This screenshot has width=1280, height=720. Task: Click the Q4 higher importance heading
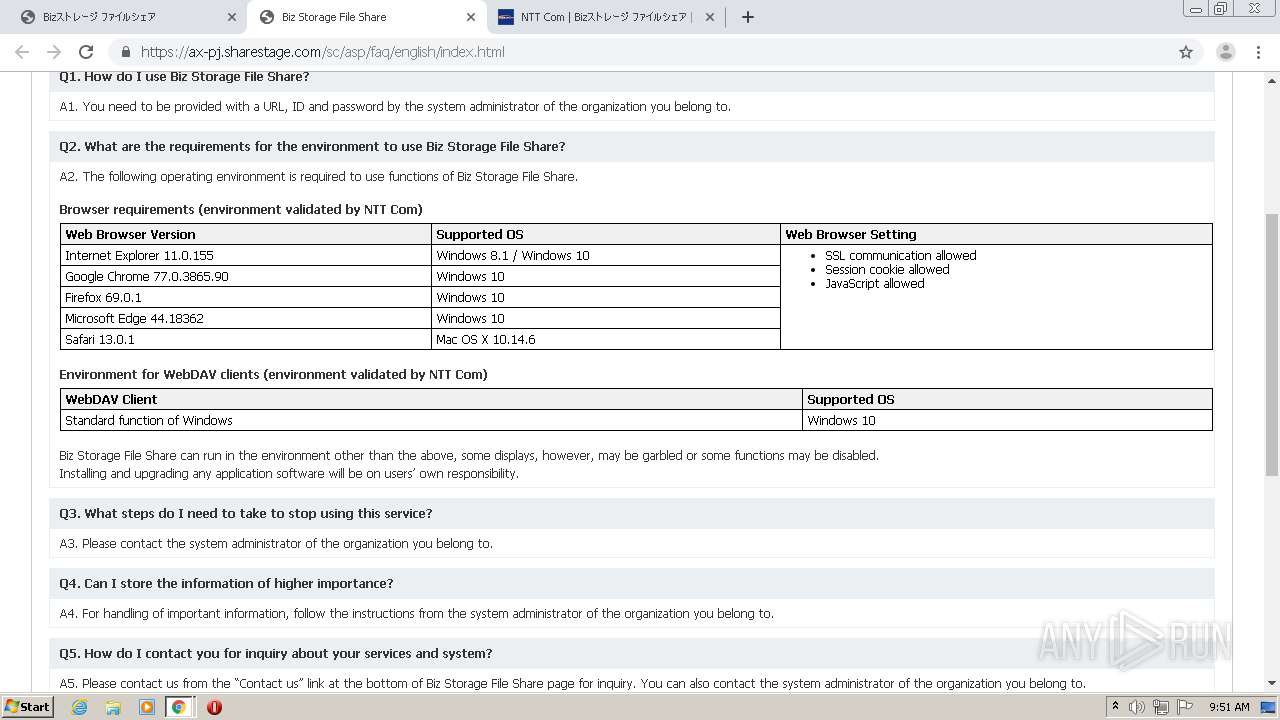[x=226, y=584]
